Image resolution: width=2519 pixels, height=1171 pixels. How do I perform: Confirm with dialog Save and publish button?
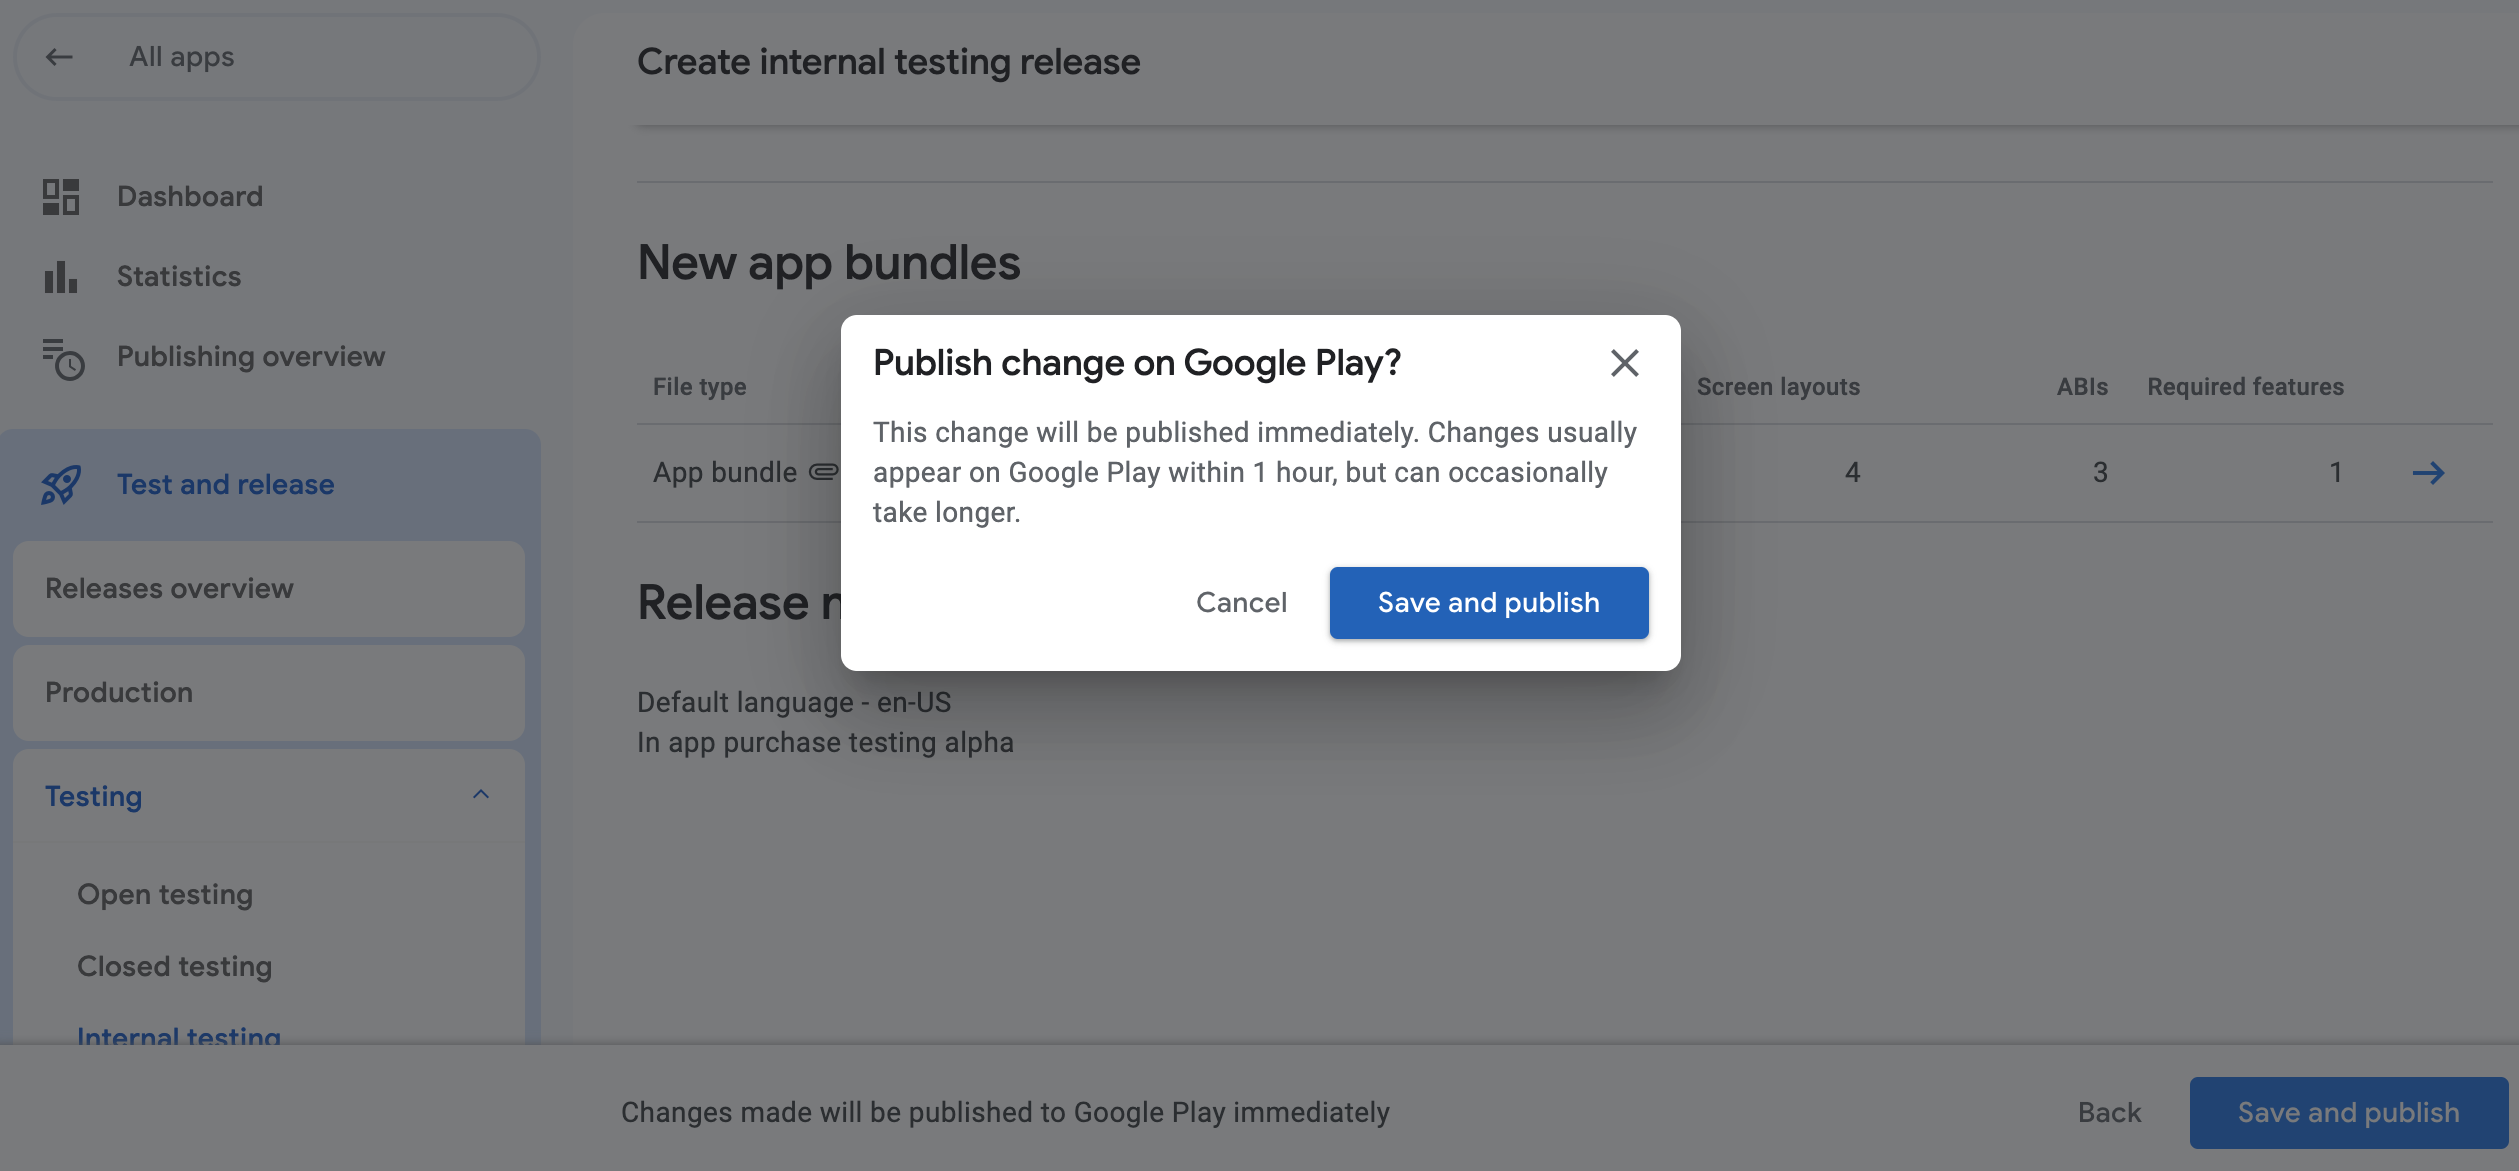coord(1488,602)
